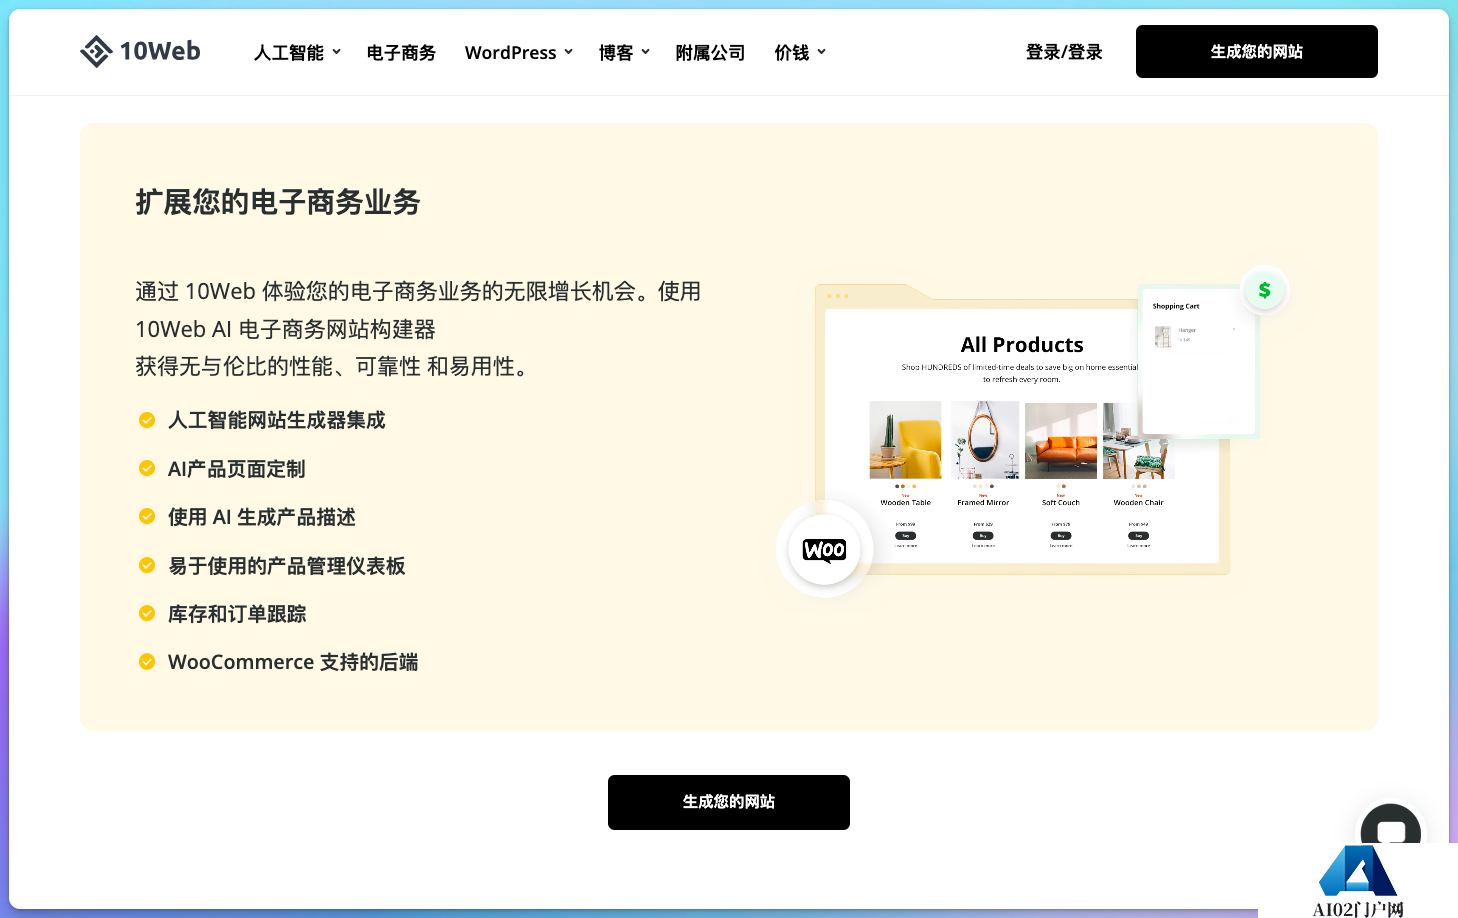Expand the WordPress menu chevron

569,52
